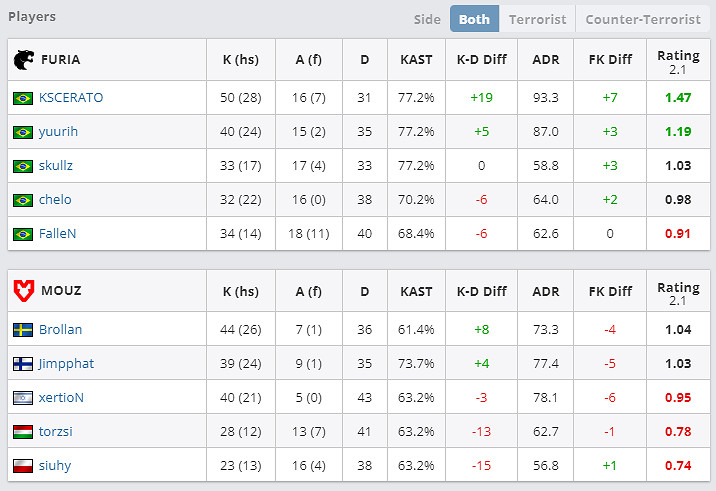Click the FURIA panther team logo
Viewport: 716px width, 491px height.
pos(22,60)
